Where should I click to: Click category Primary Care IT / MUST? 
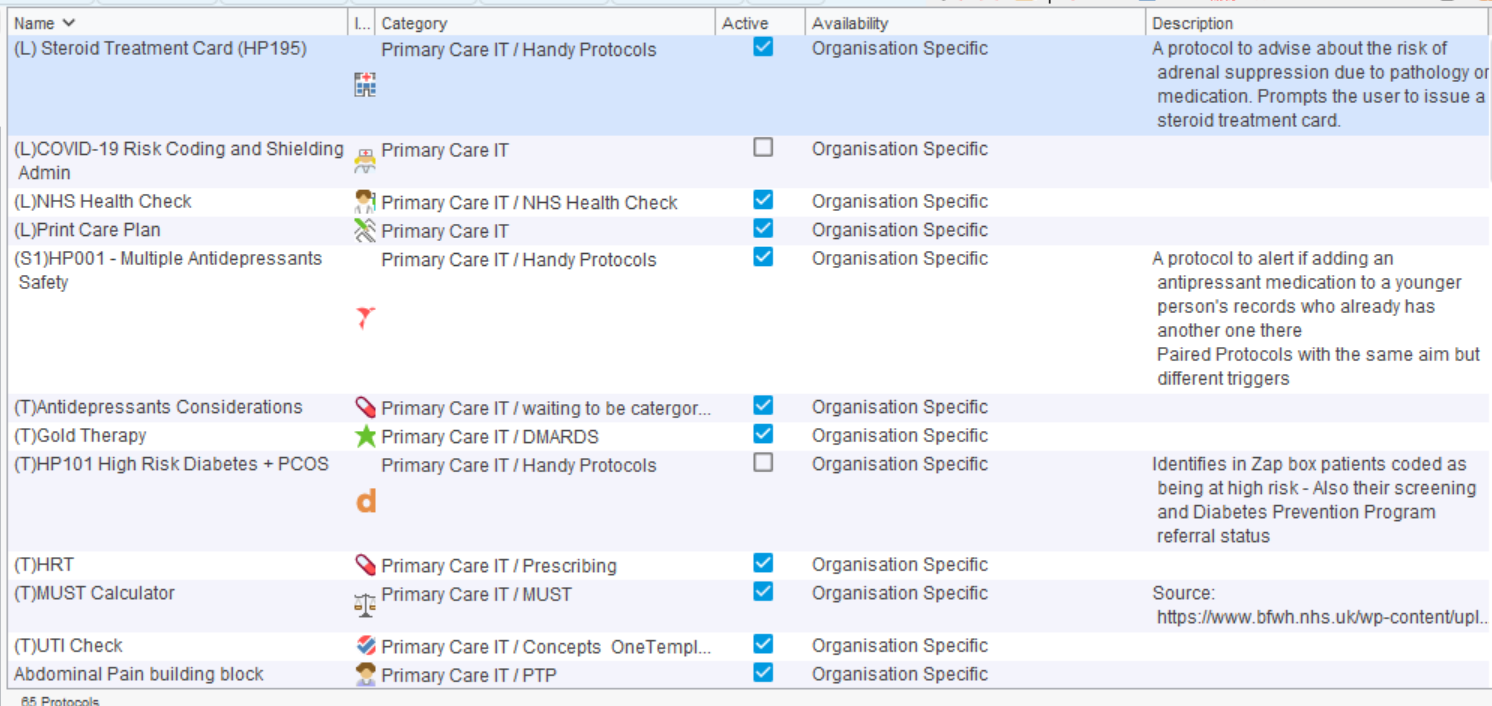pyautogui.click(x=476, y=595)
